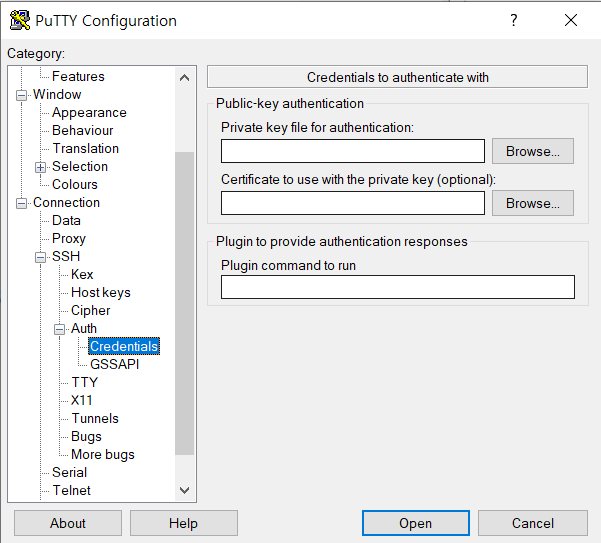Select Features in the category tree
The image size is (601, 543).
click(78, 76)
